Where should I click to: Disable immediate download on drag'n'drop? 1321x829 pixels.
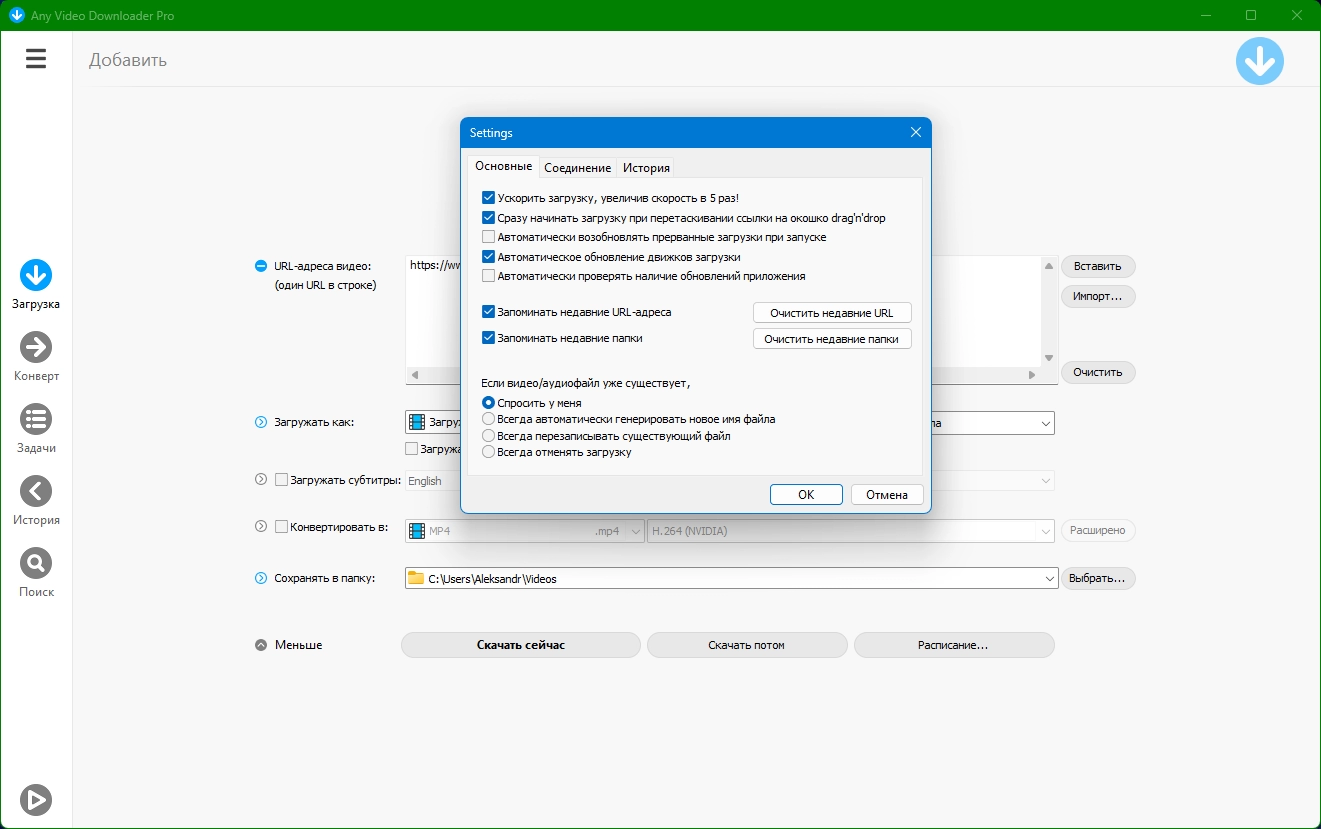488,217
